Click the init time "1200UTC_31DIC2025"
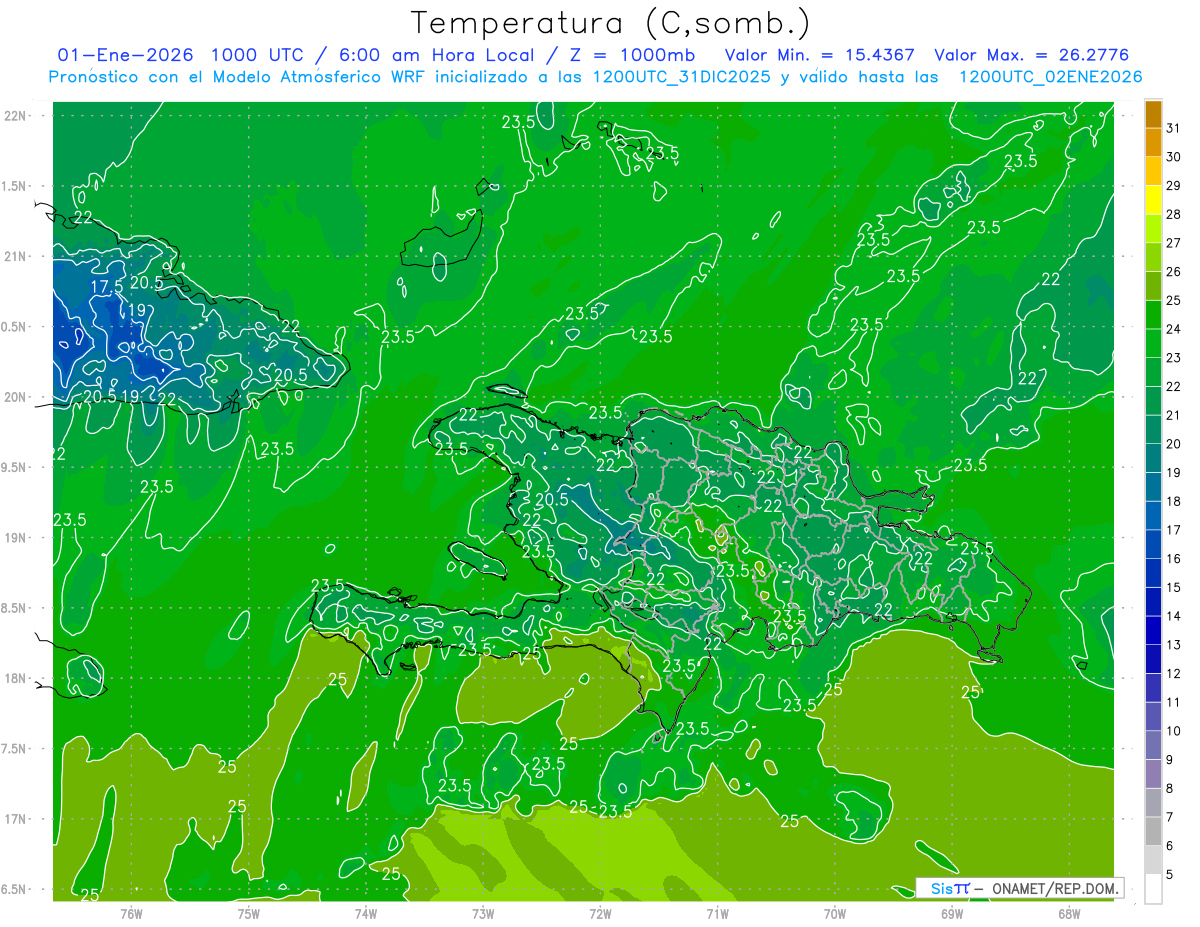 click(682, 77)
